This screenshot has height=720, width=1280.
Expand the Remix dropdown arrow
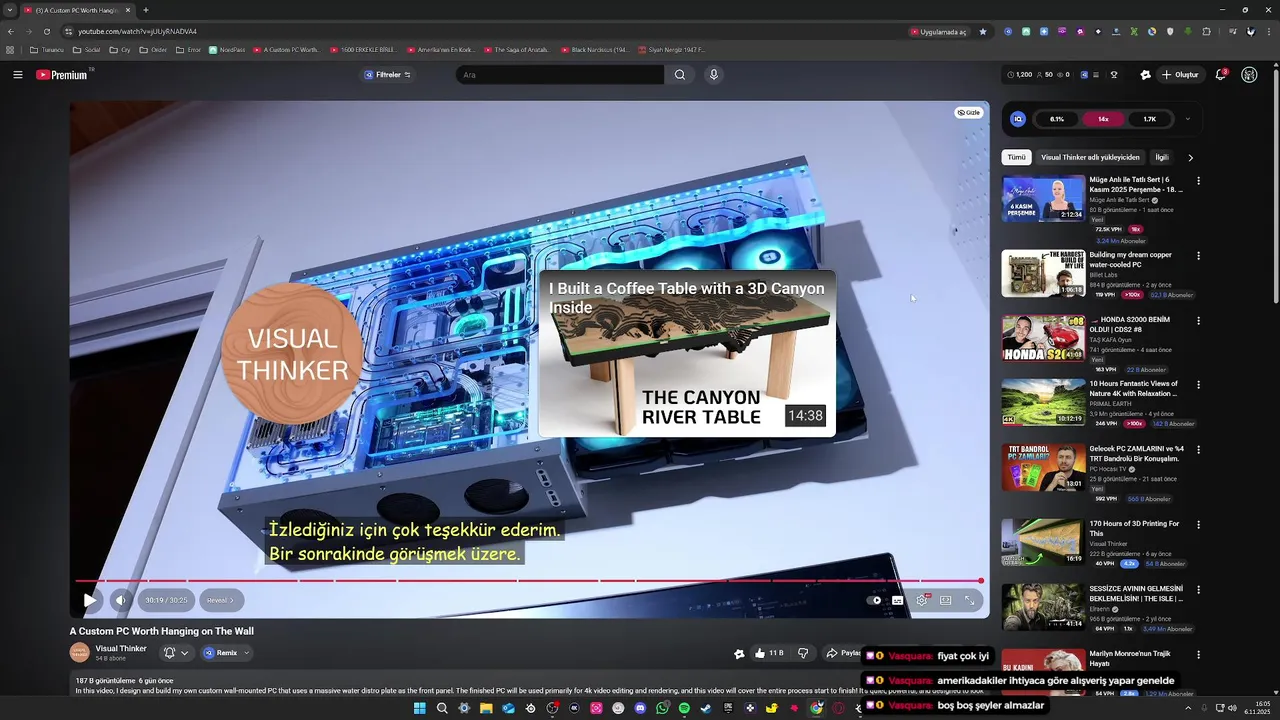coord(246,653)
